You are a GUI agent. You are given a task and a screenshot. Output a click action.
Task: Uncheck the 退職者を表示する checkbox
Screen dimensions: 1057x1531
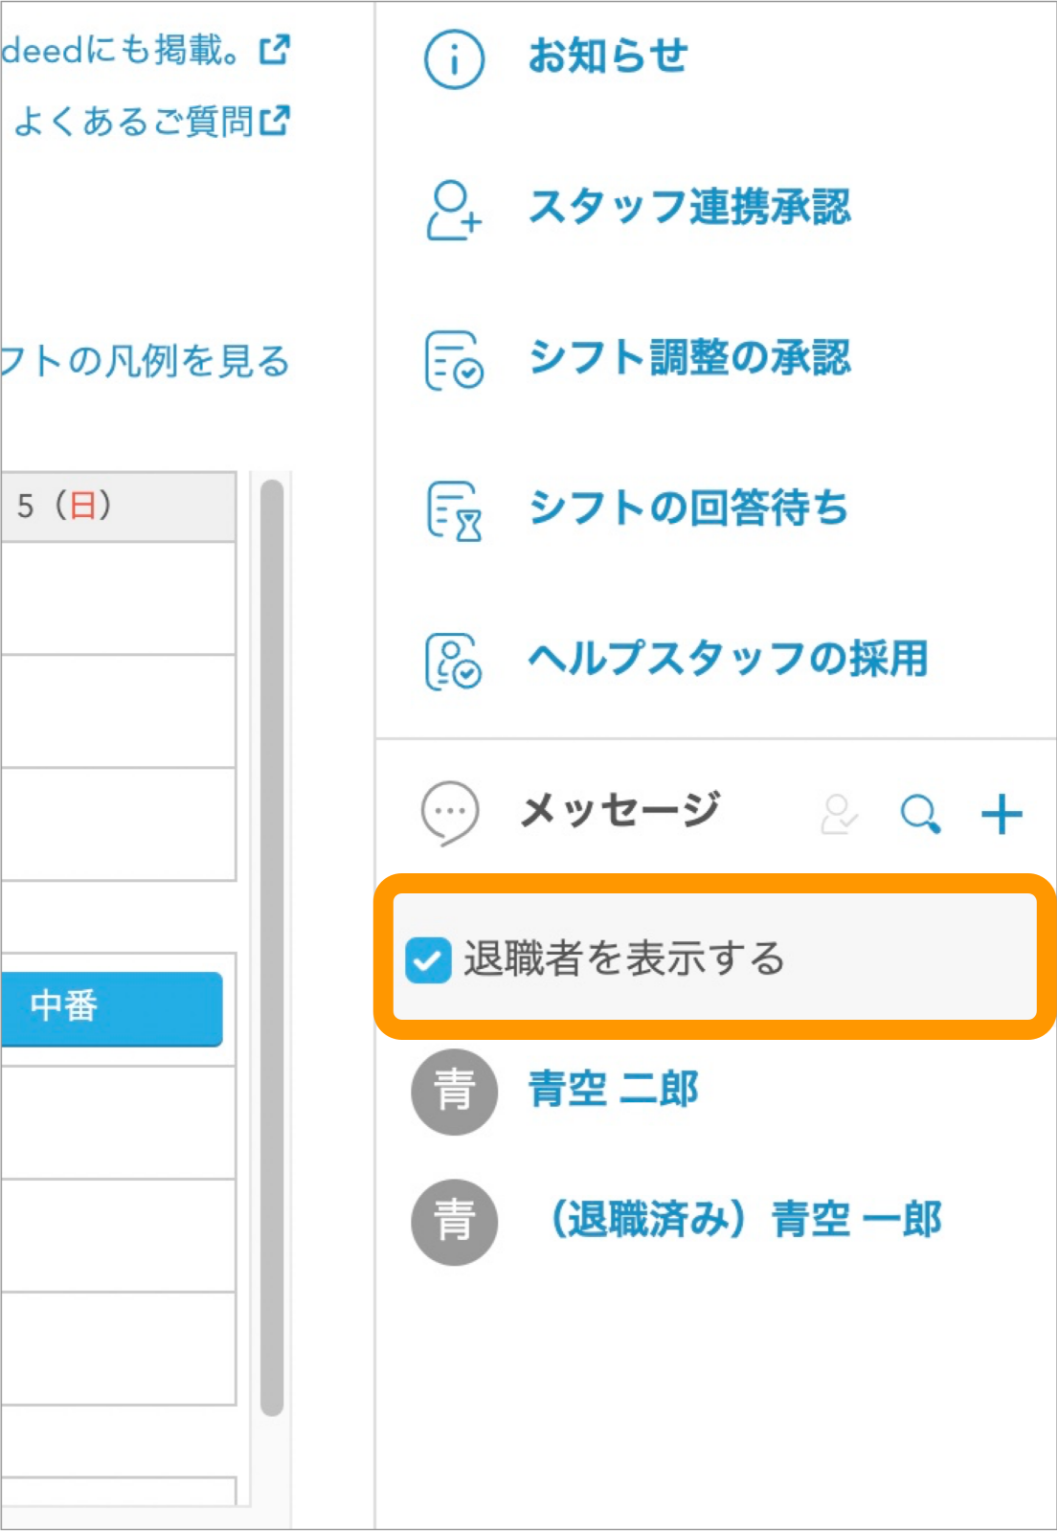point(429,960)
